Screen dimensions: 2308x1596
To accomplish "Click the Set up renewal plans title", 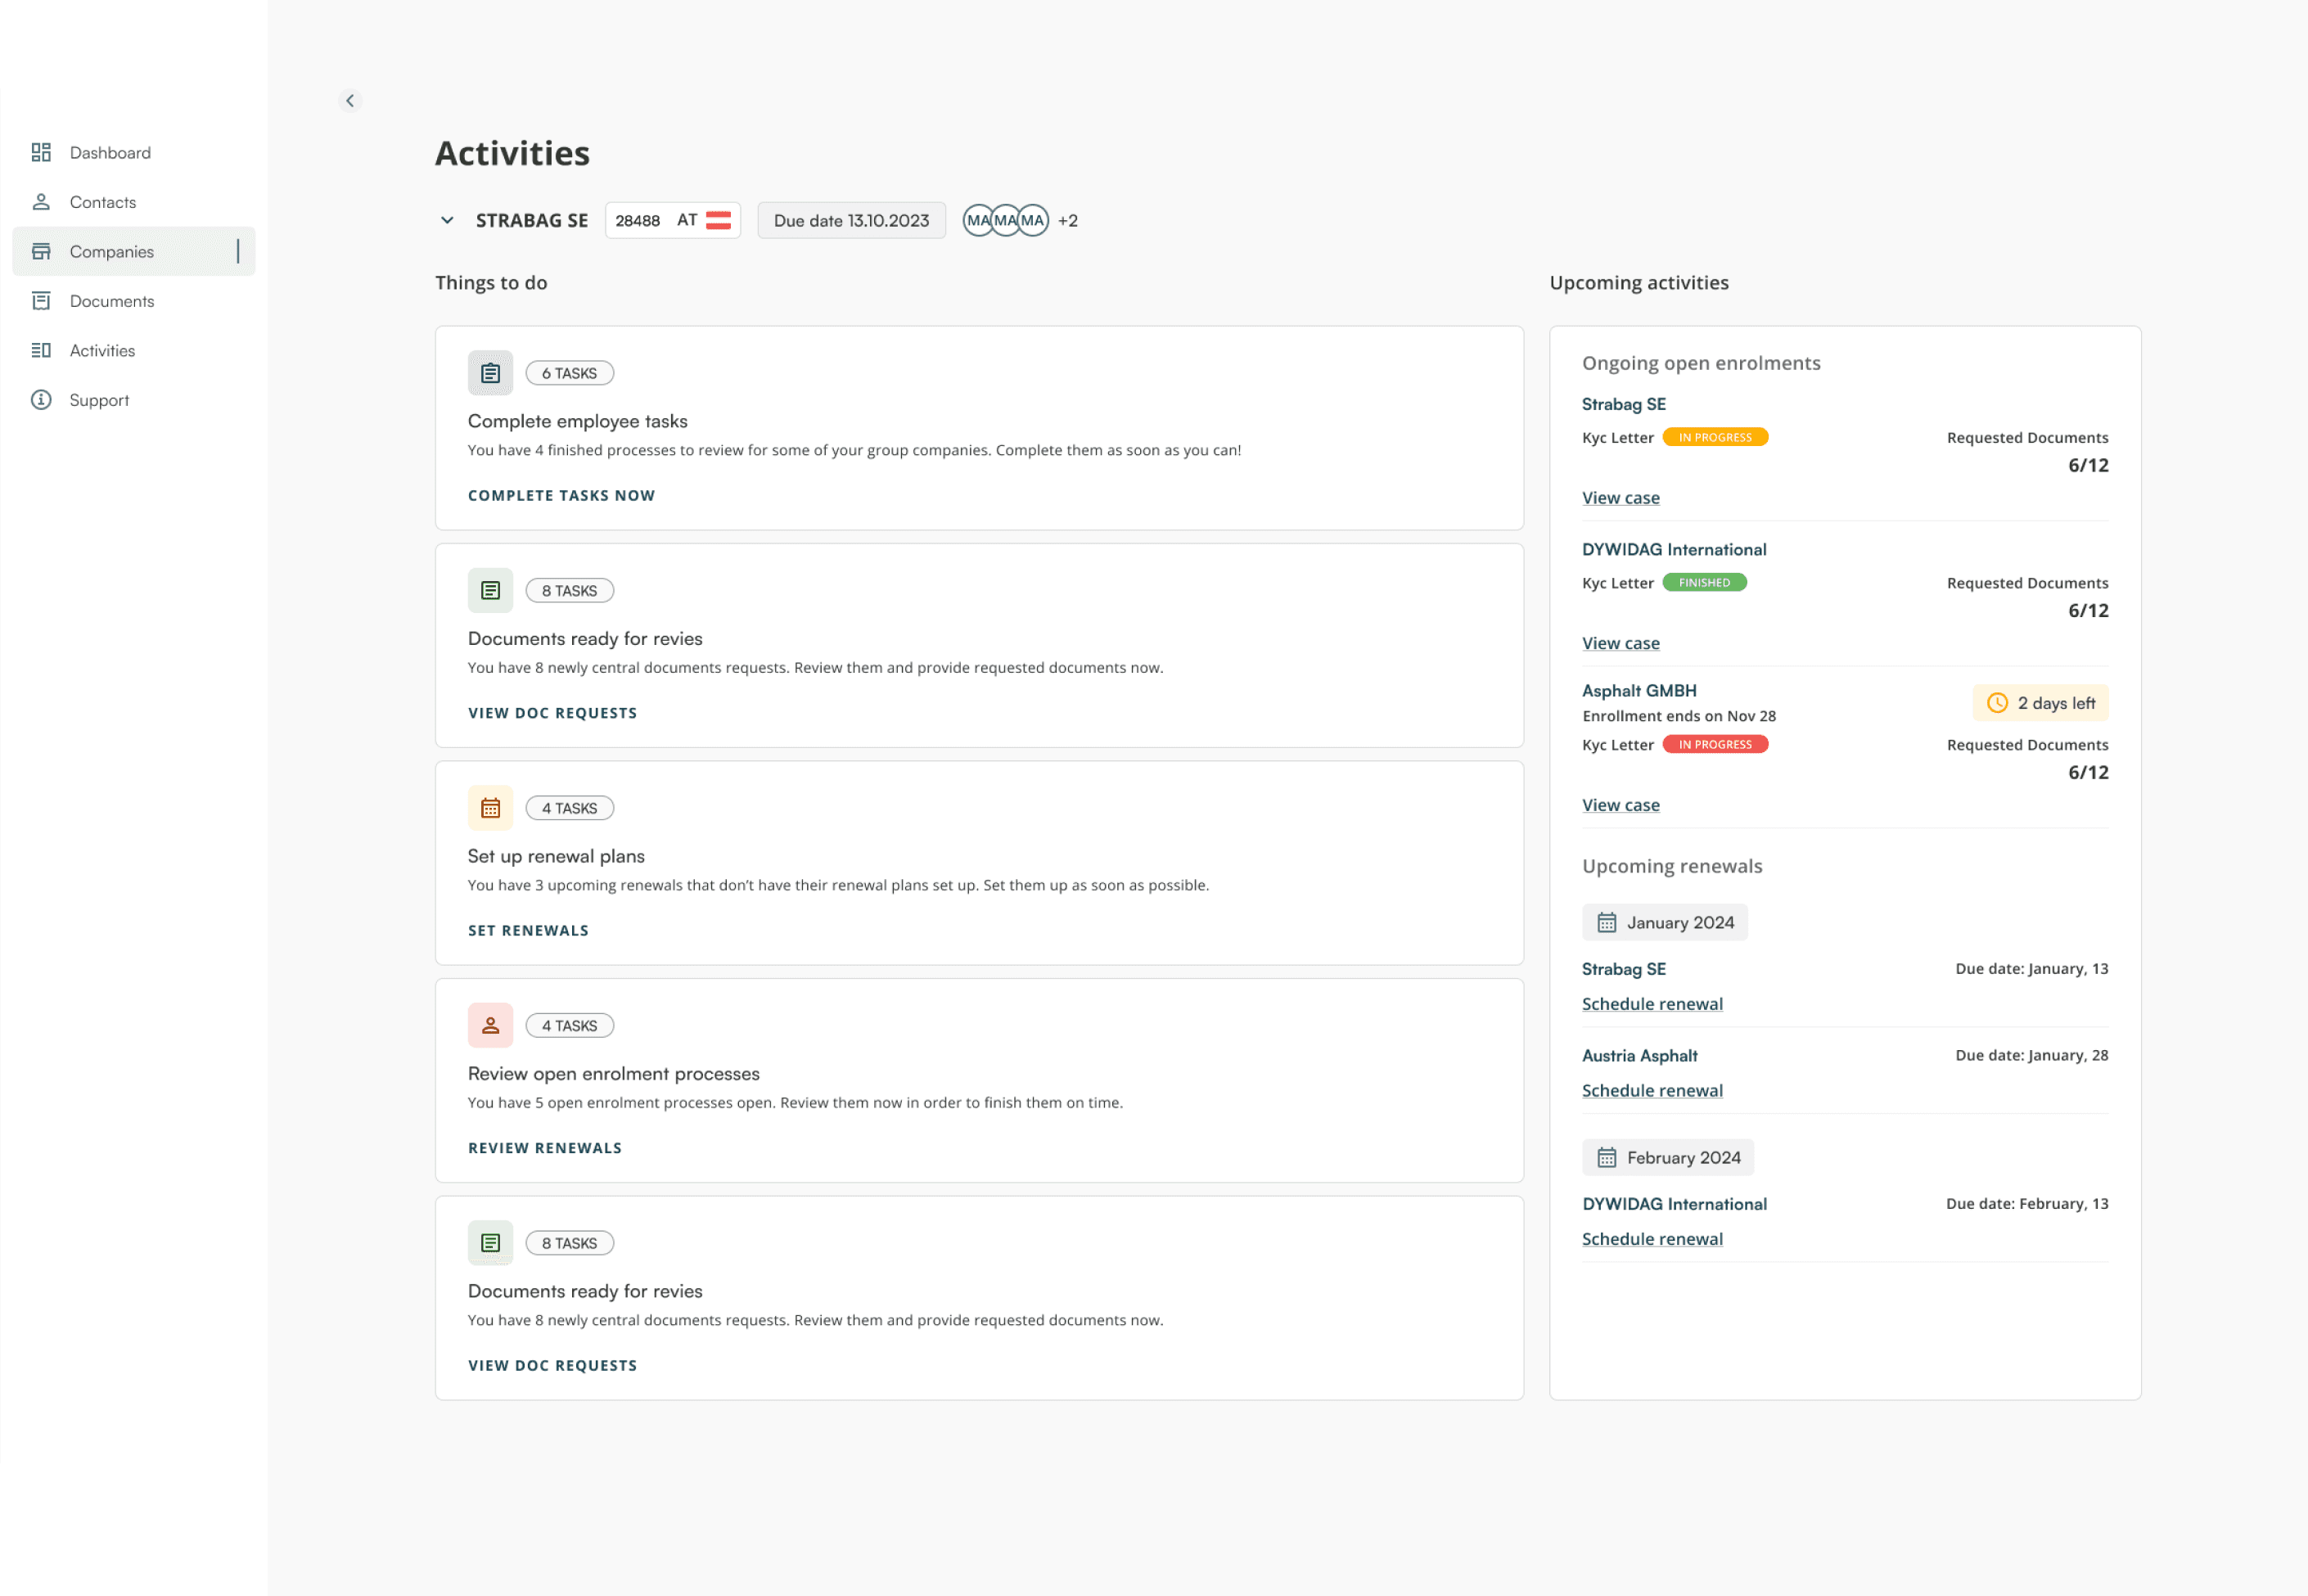I will click(556, 856).
